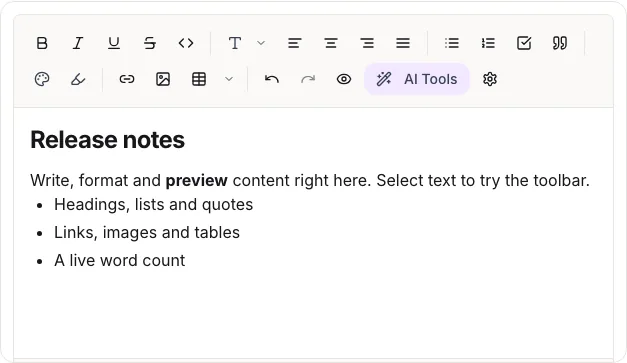Align text to the left
627x363 pixels.
coord(295,43)
